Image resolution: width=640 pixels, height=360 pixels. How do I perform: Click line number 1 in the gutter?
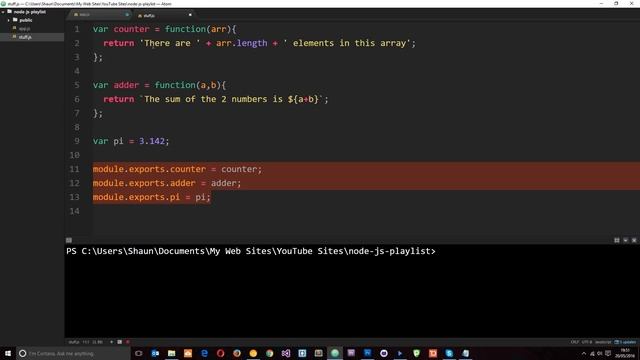tap(77, 29)
